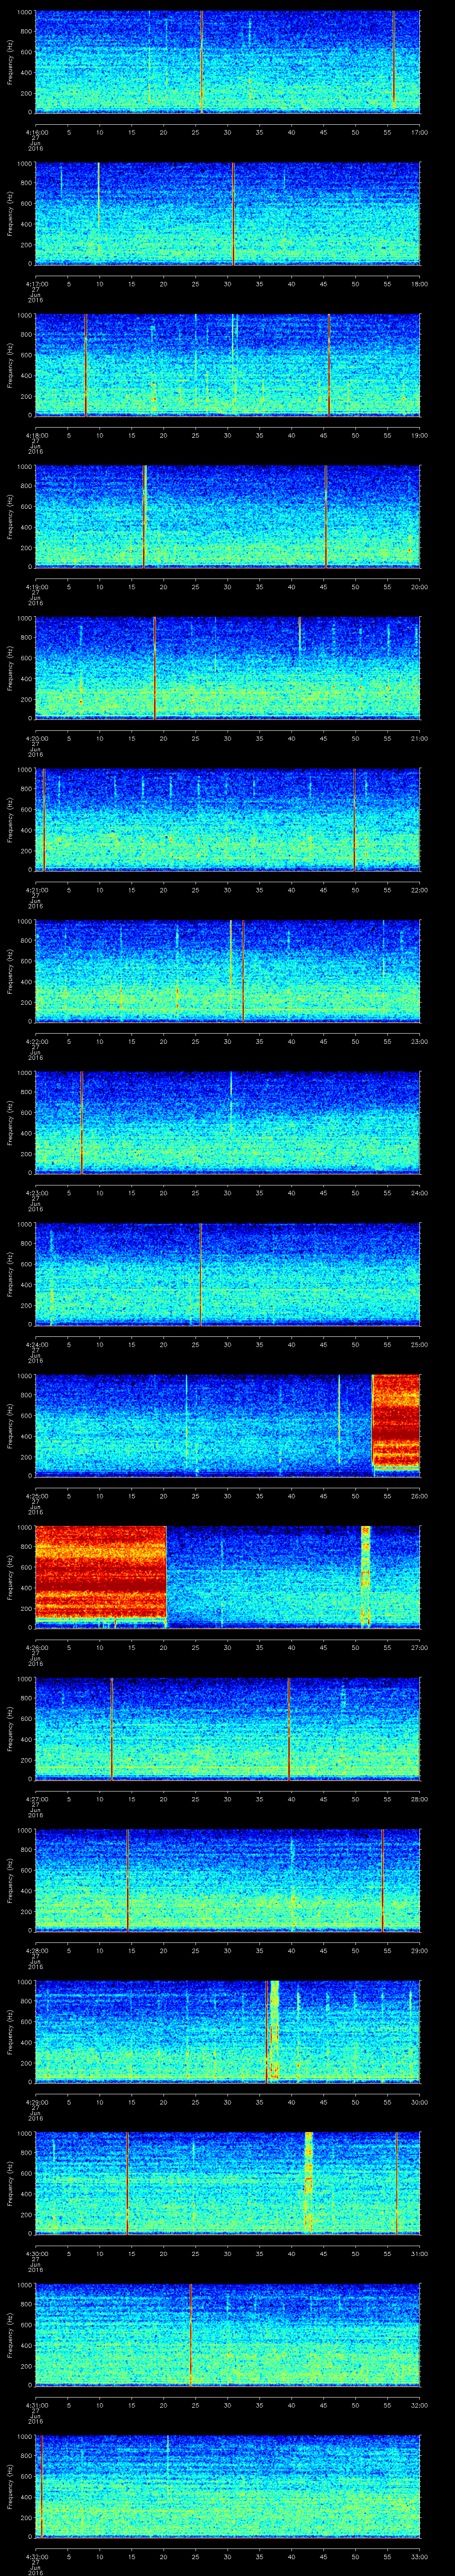Pick the red line near 46 seconds in the 4:18:00 panel
455x2576 pixels.
329,364
